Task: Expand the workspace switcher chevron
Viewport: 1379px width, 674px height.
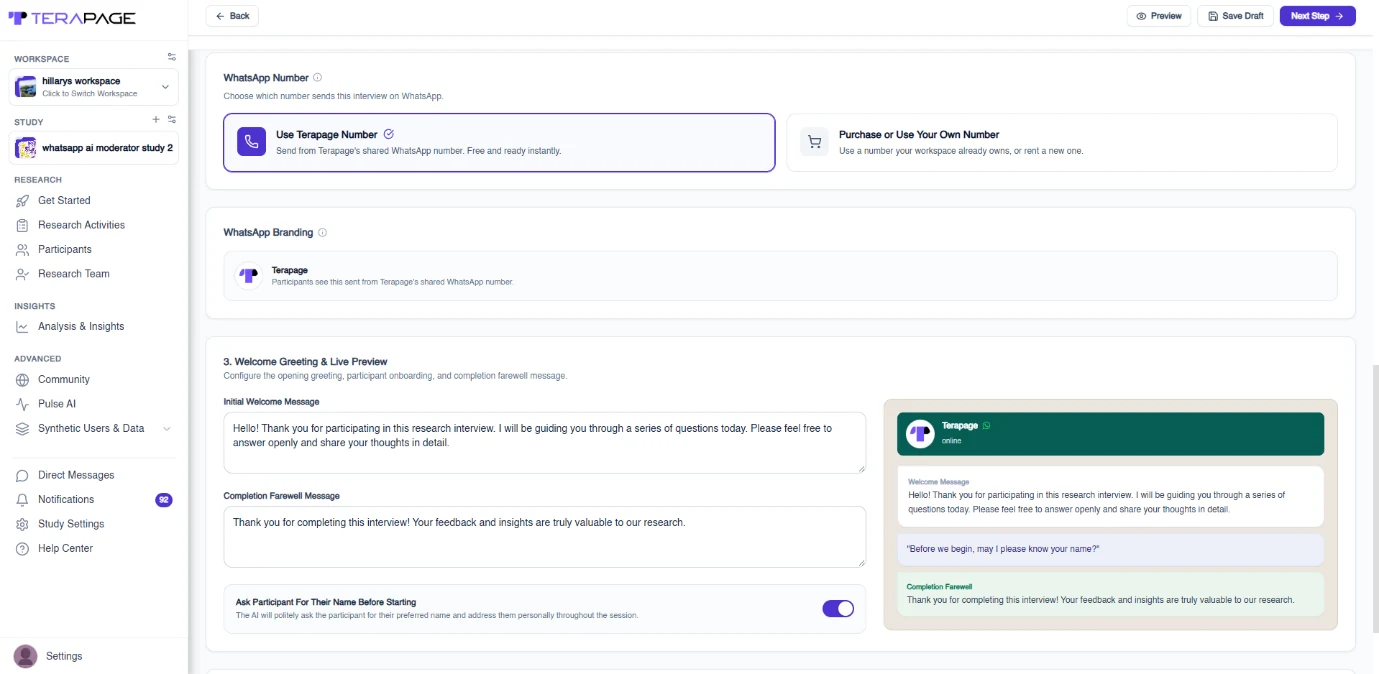Action: point(165,87)
